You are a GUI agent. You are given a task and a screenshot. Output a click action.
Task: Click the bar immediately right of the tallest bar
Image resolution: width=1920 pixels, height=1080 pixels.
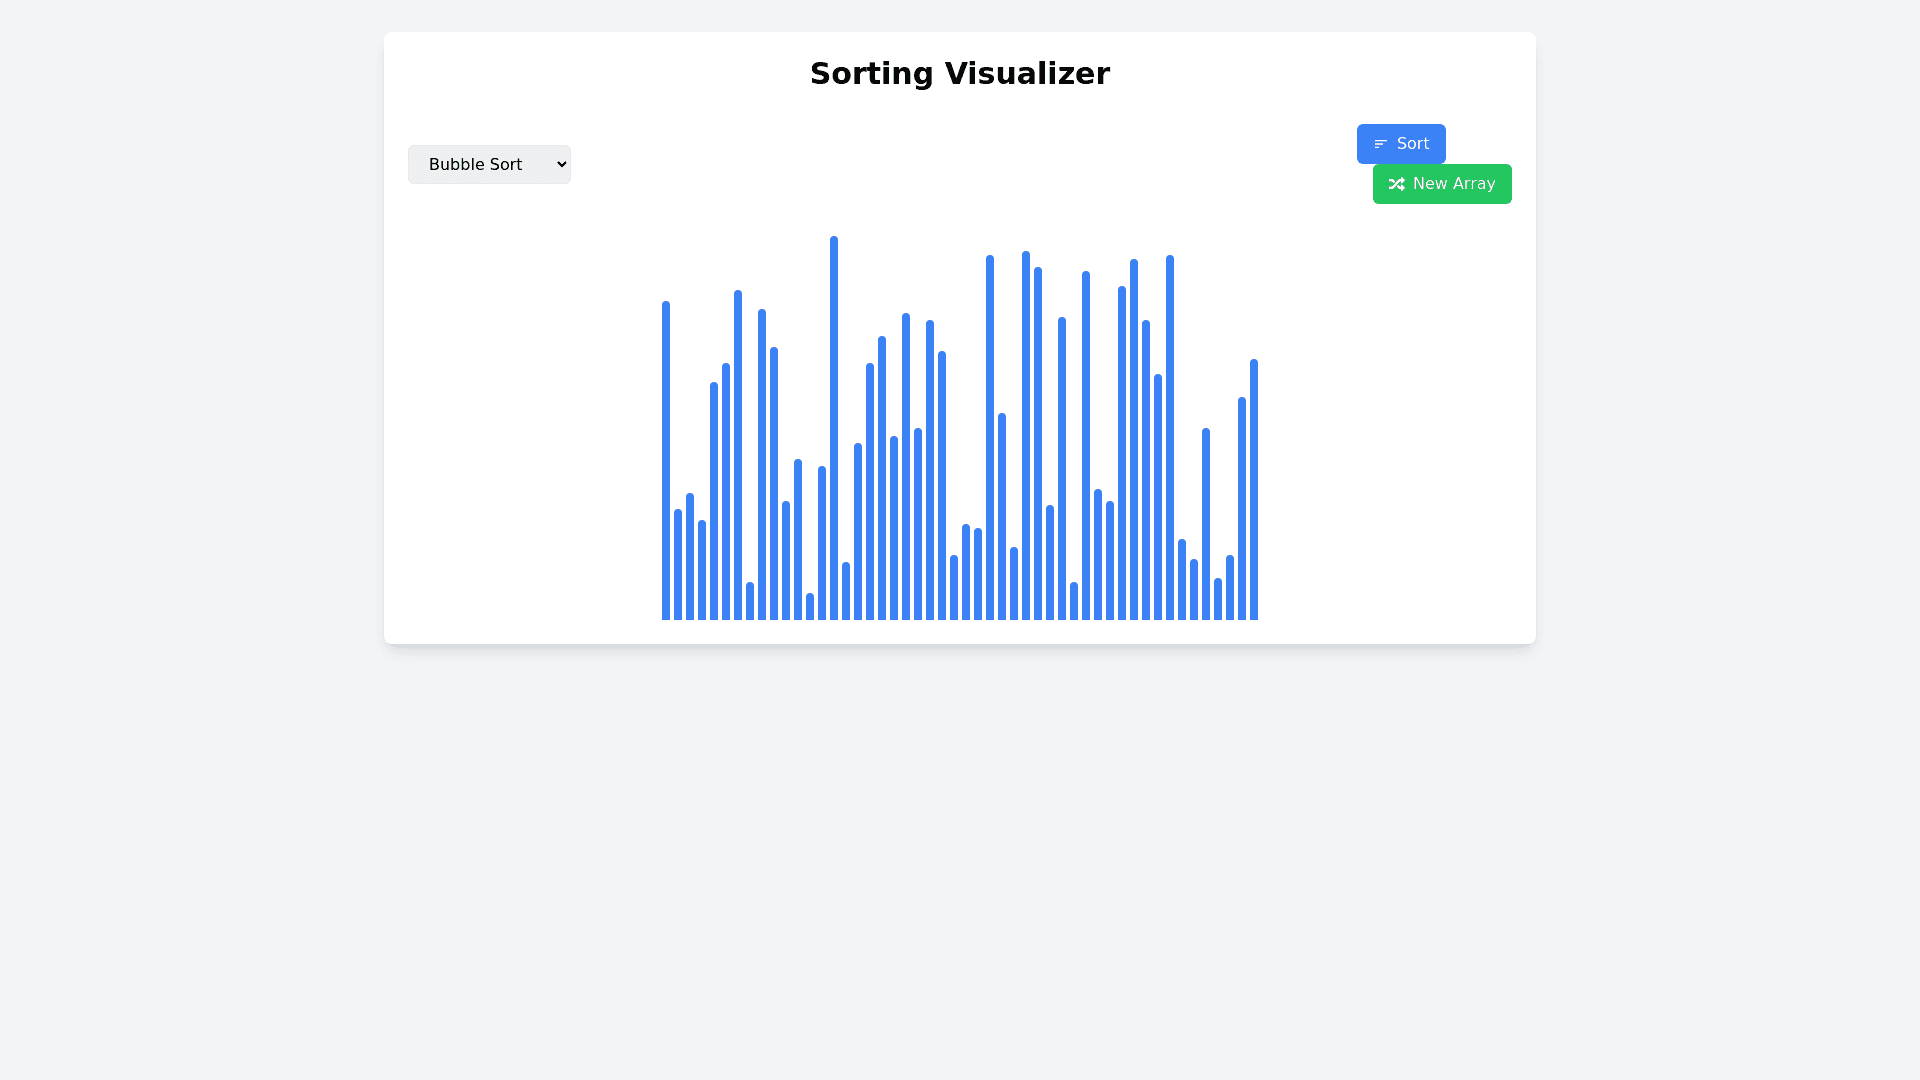[846, 591]
